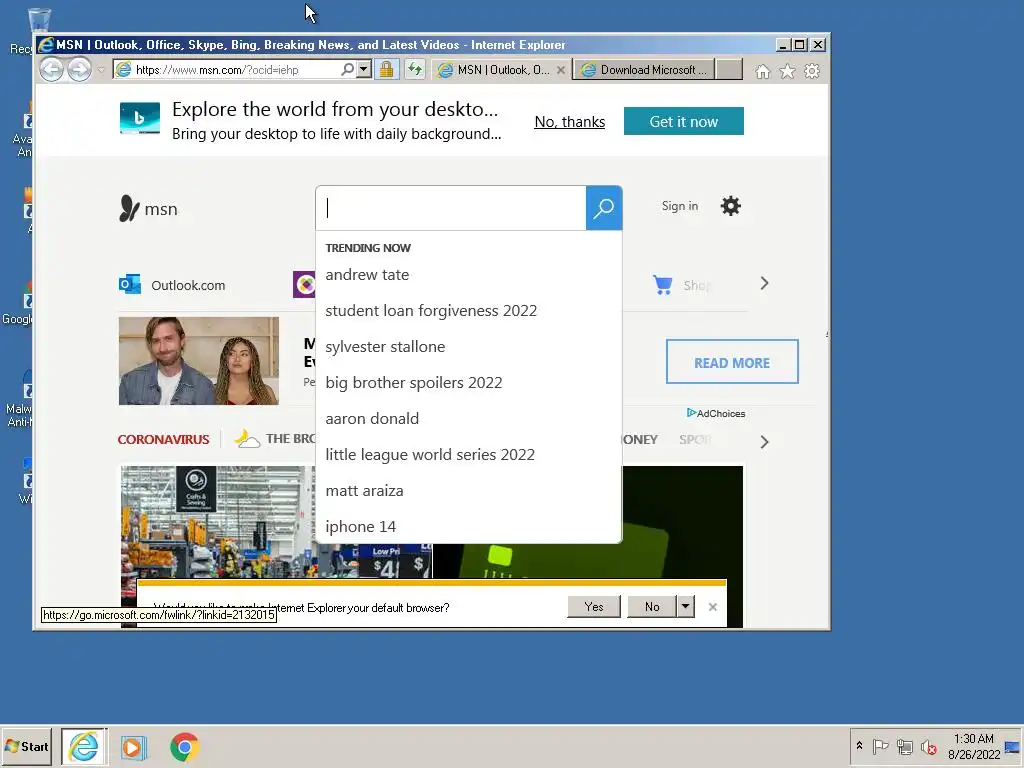Screen dimensions: 1024x768
Task: Select suggestion big brother spoilers 2022
Action: coord(414,383)
